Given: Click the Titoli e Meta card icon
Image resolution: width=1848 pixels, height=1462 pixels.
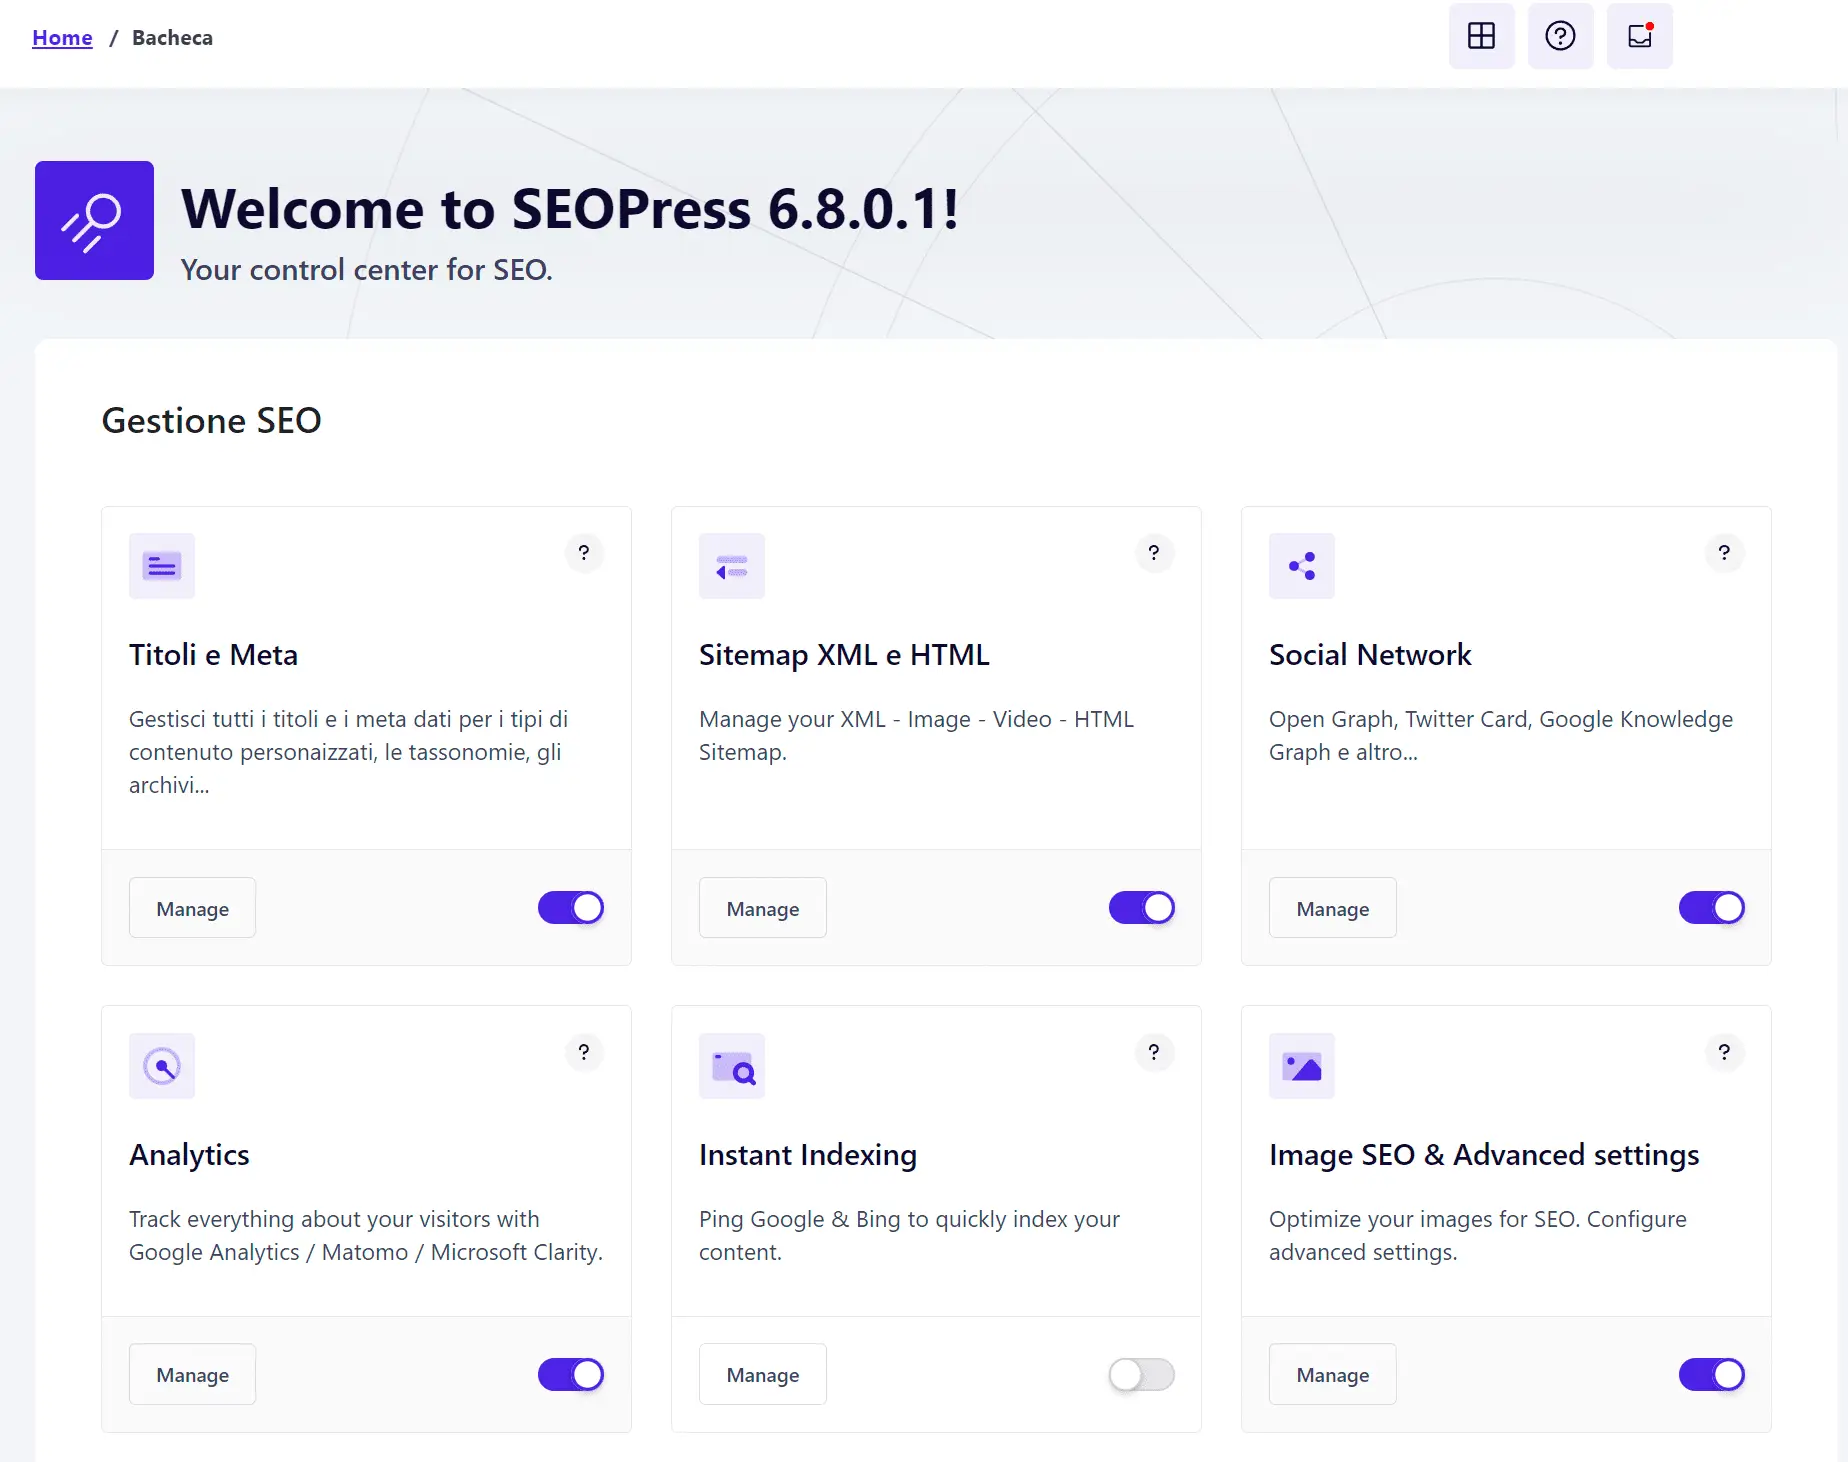Looking at the screenshot, I should [x=162, y=566].
